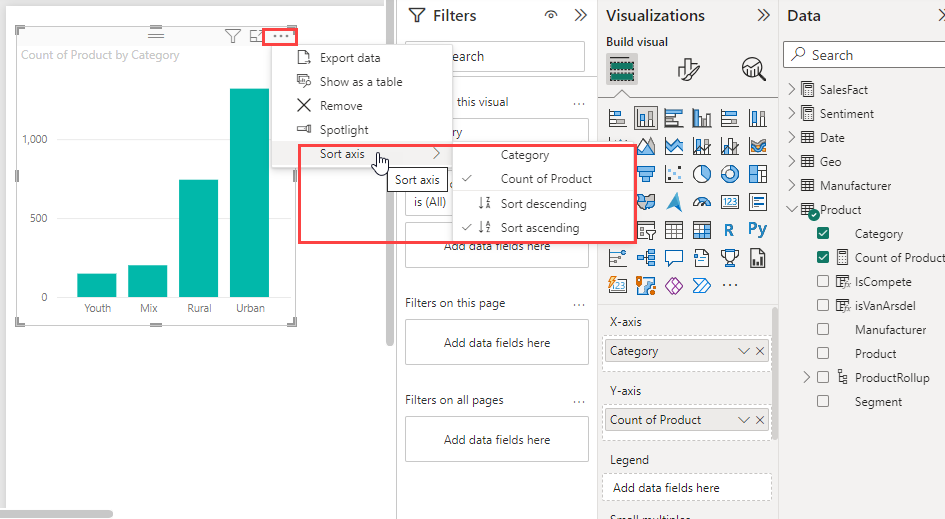Check the Manufacturer field checkbox under Product
Viewport: 945px width, 519px height.
pyautogui.click(x=823, y=329)
